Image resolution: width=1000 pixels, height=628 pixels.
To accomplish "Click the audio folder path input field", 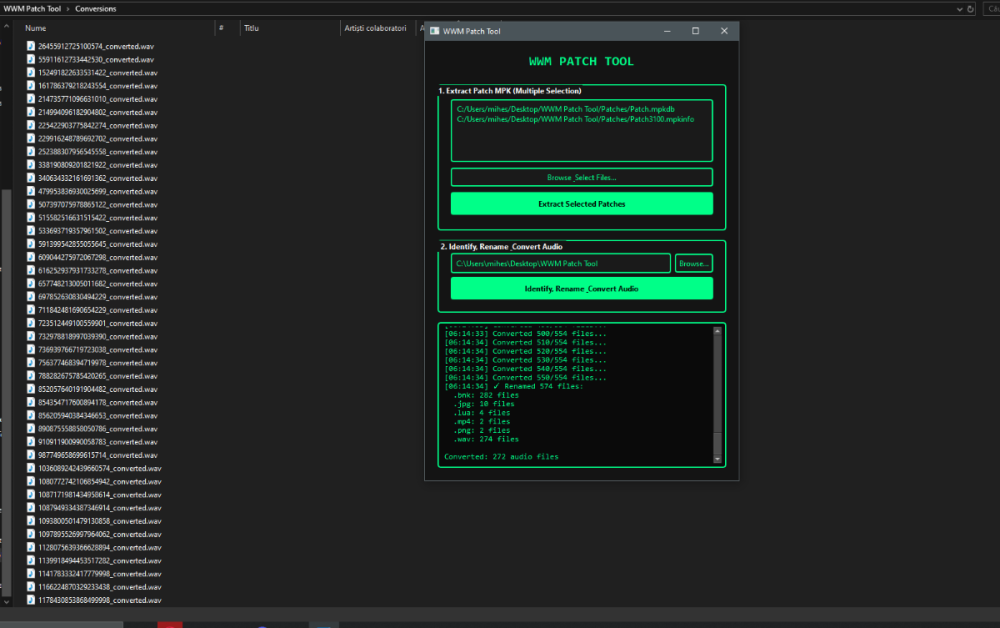I will click(560, 263).
